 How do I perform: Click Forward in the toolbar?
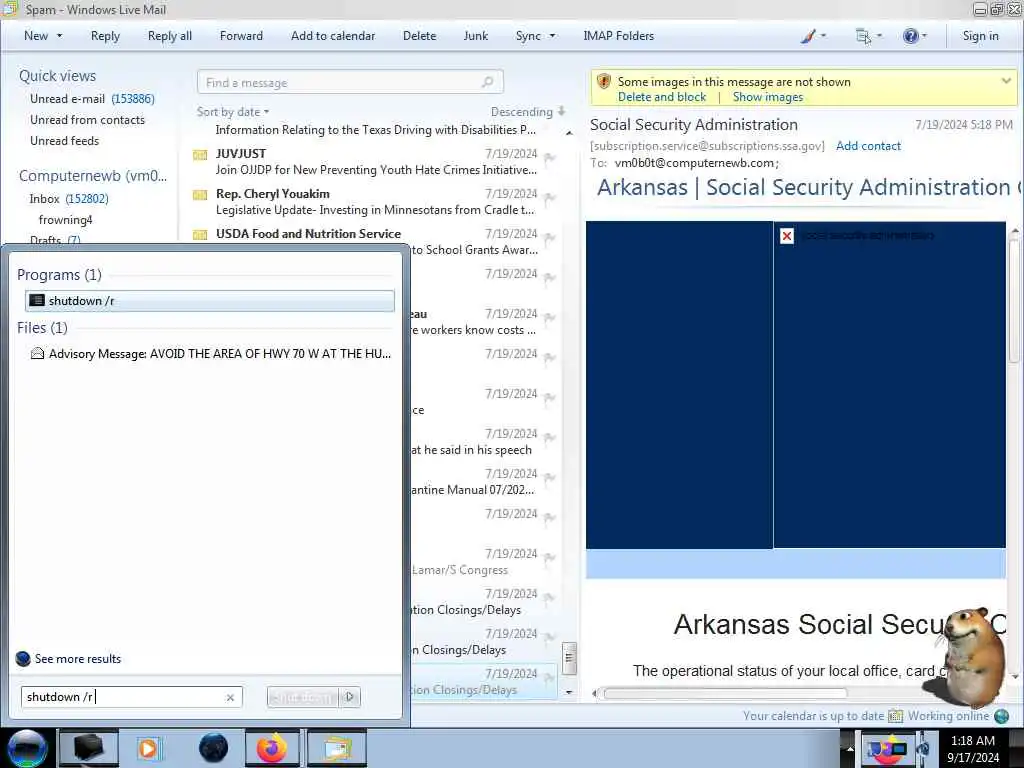pyautogui.click(x=241, y=36)
